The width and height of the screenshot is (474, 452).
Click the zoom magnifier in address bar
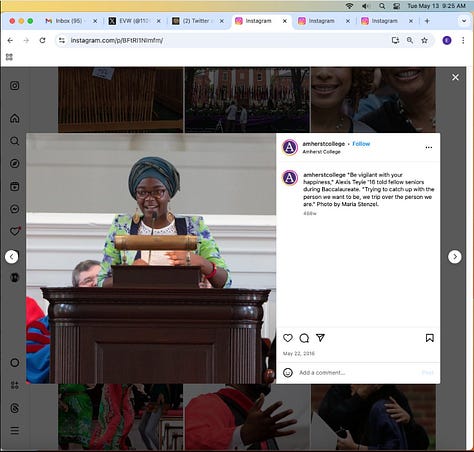[x=410, y=40]
